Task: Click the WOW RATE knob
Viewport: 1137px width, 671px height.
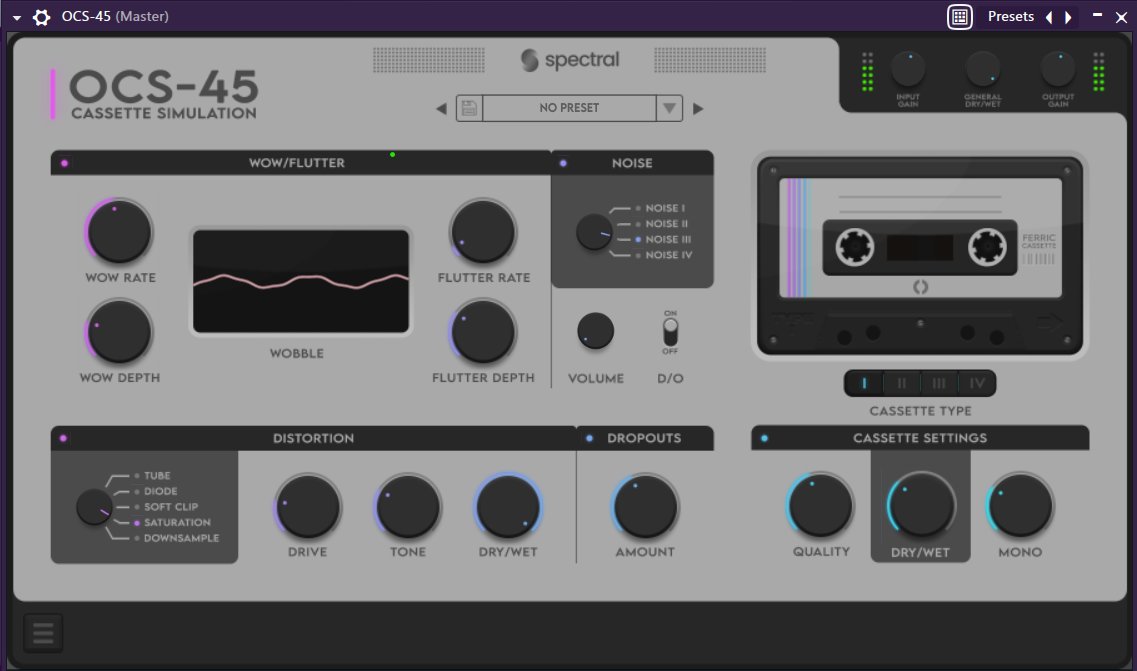Action: [x=119, y=232]
